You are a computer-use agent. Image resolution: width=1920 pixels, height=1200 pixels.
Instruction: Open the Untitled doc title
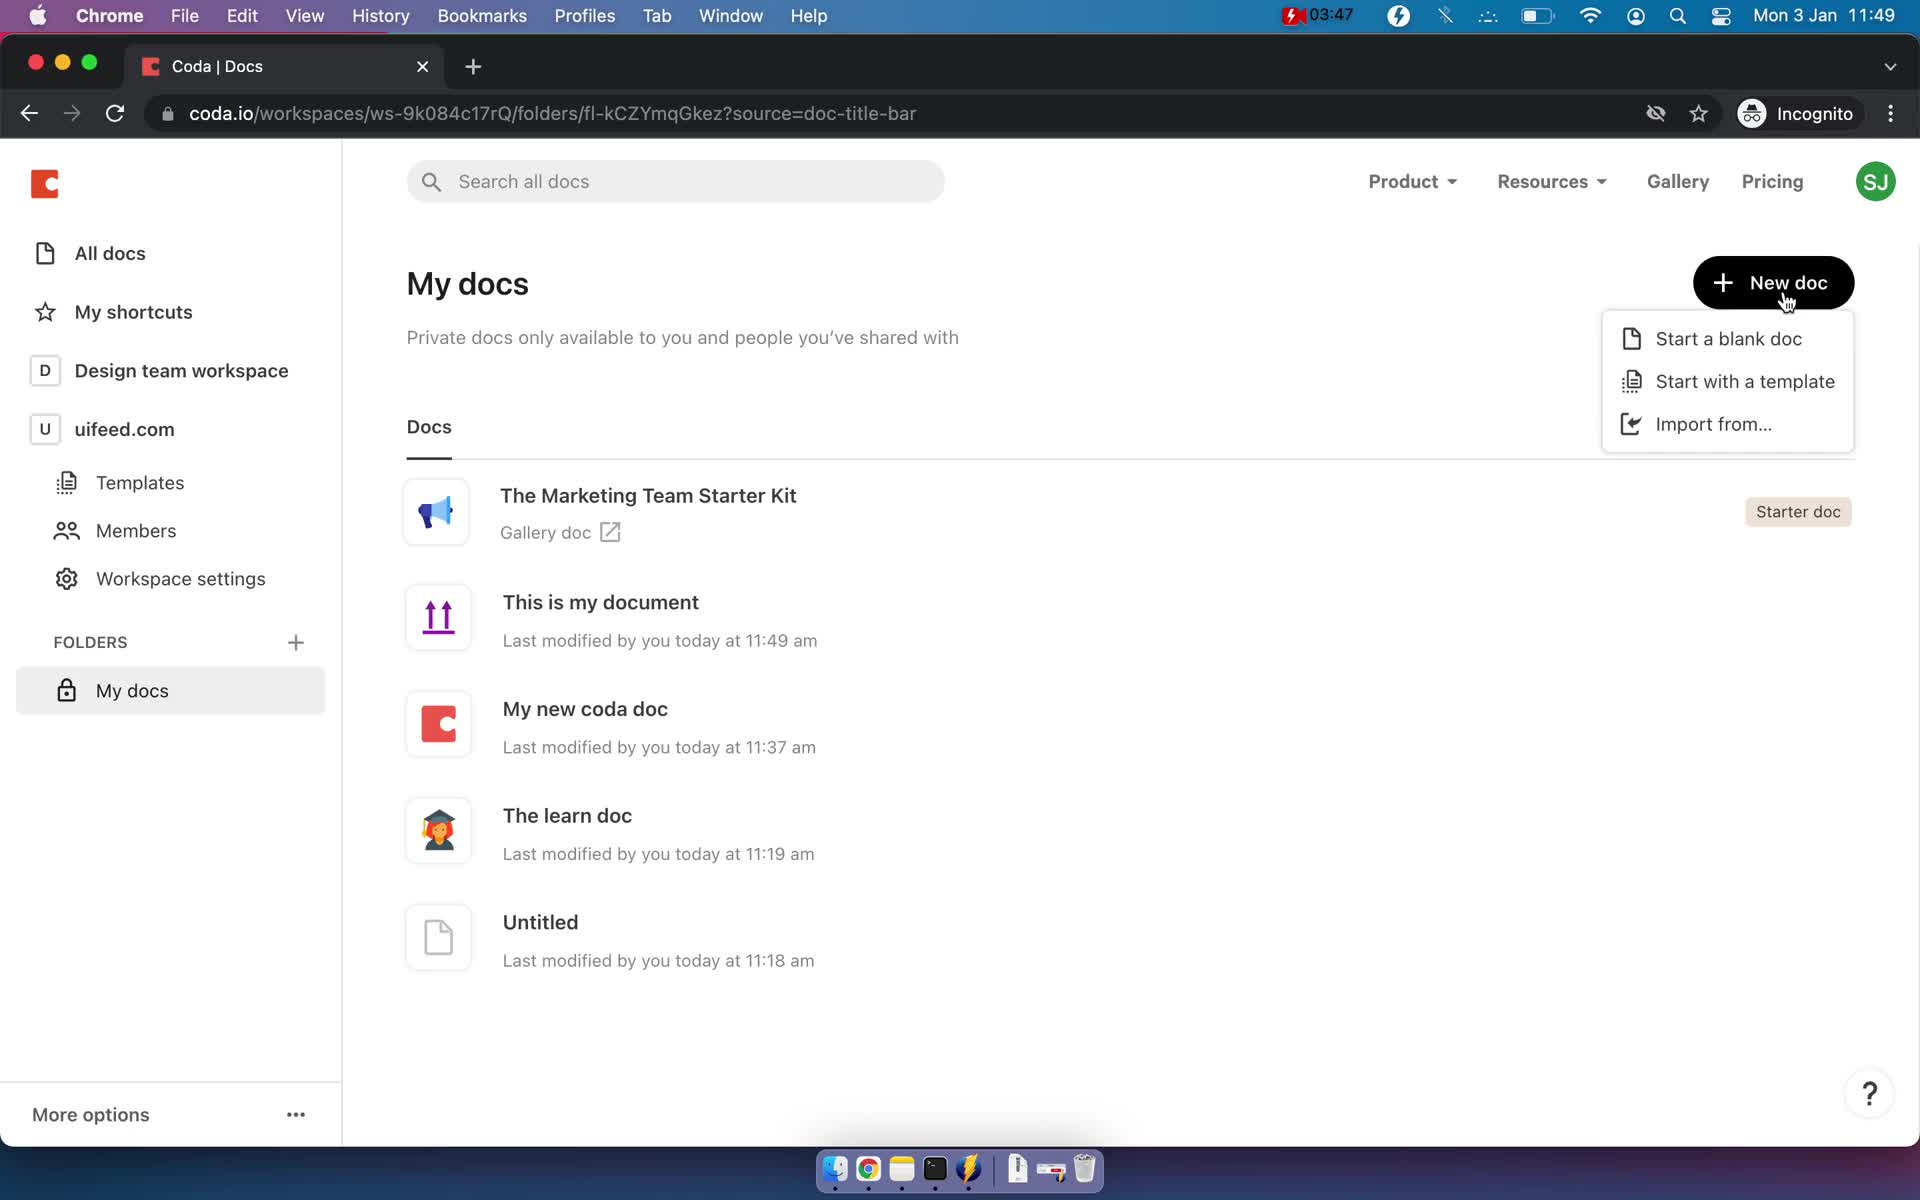(540, 923)
